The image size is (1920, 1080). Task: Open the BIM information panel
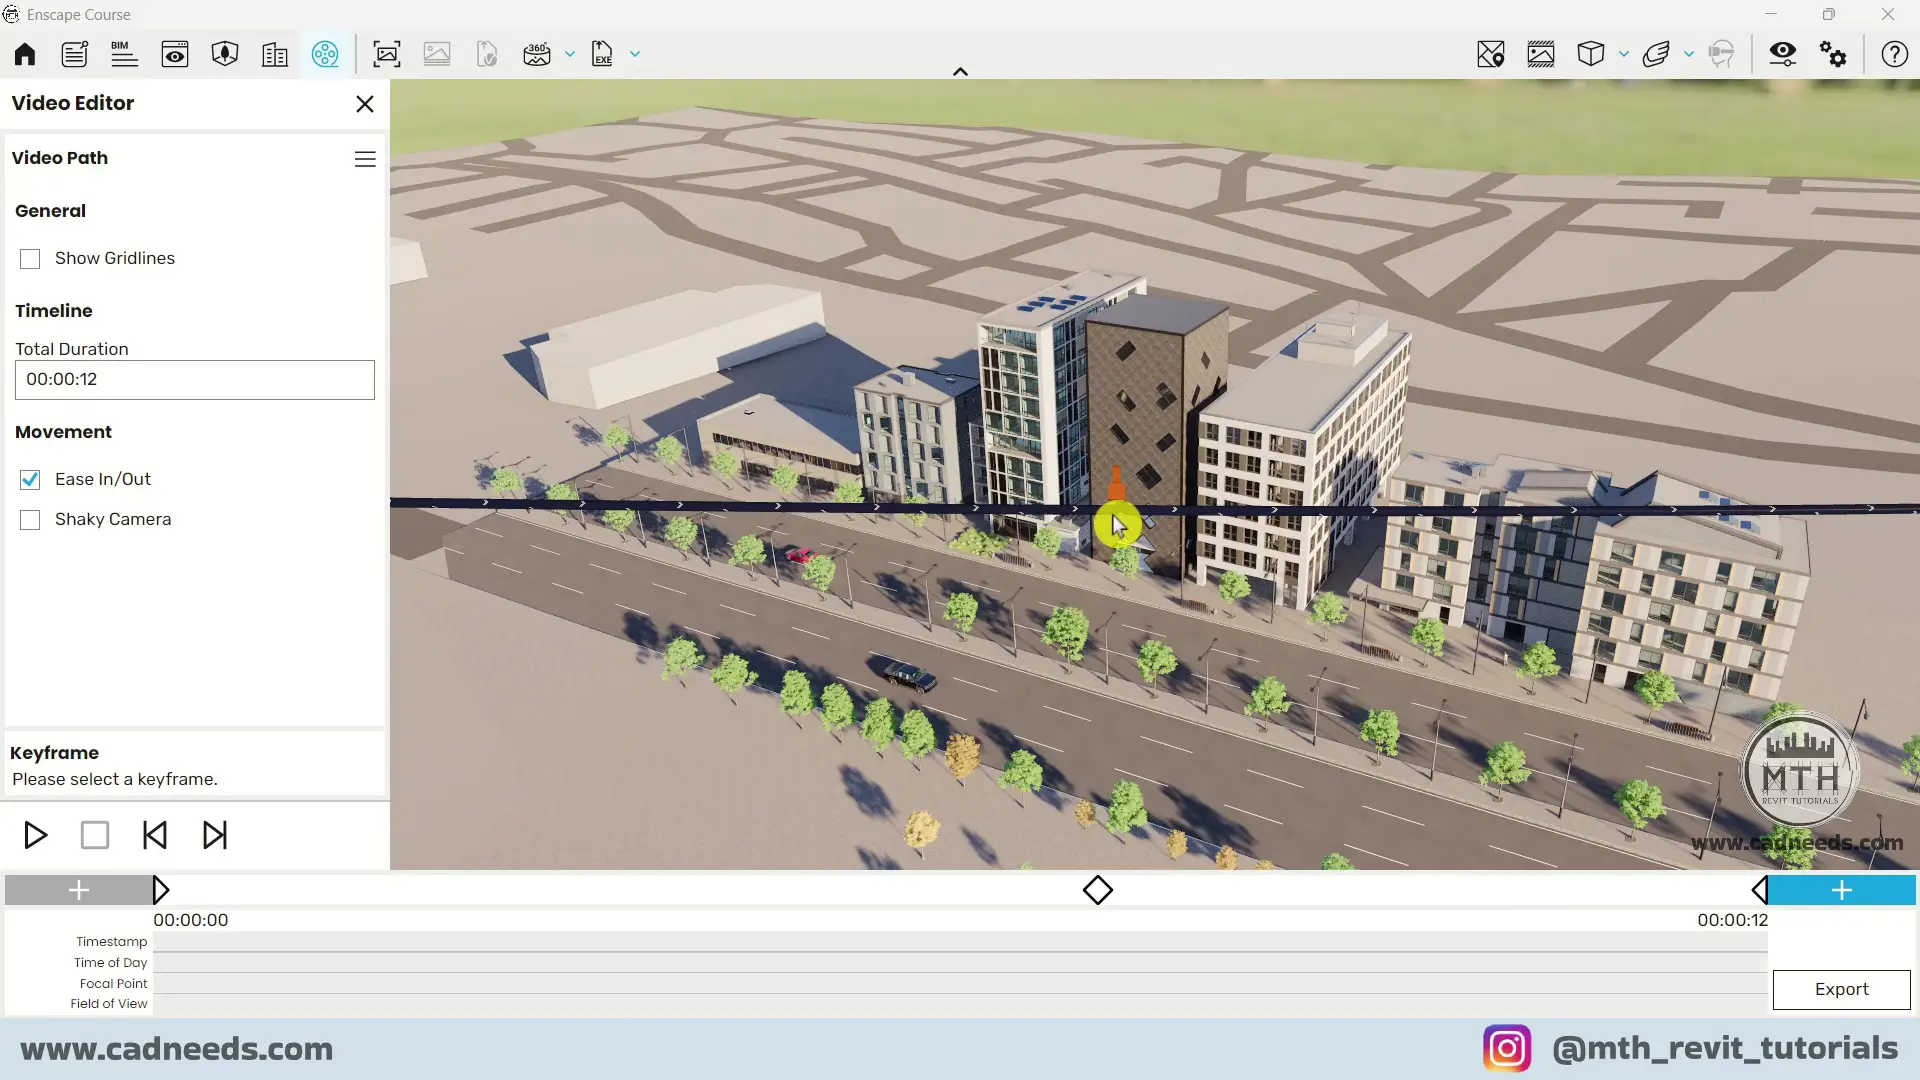[x=124, y=54]
